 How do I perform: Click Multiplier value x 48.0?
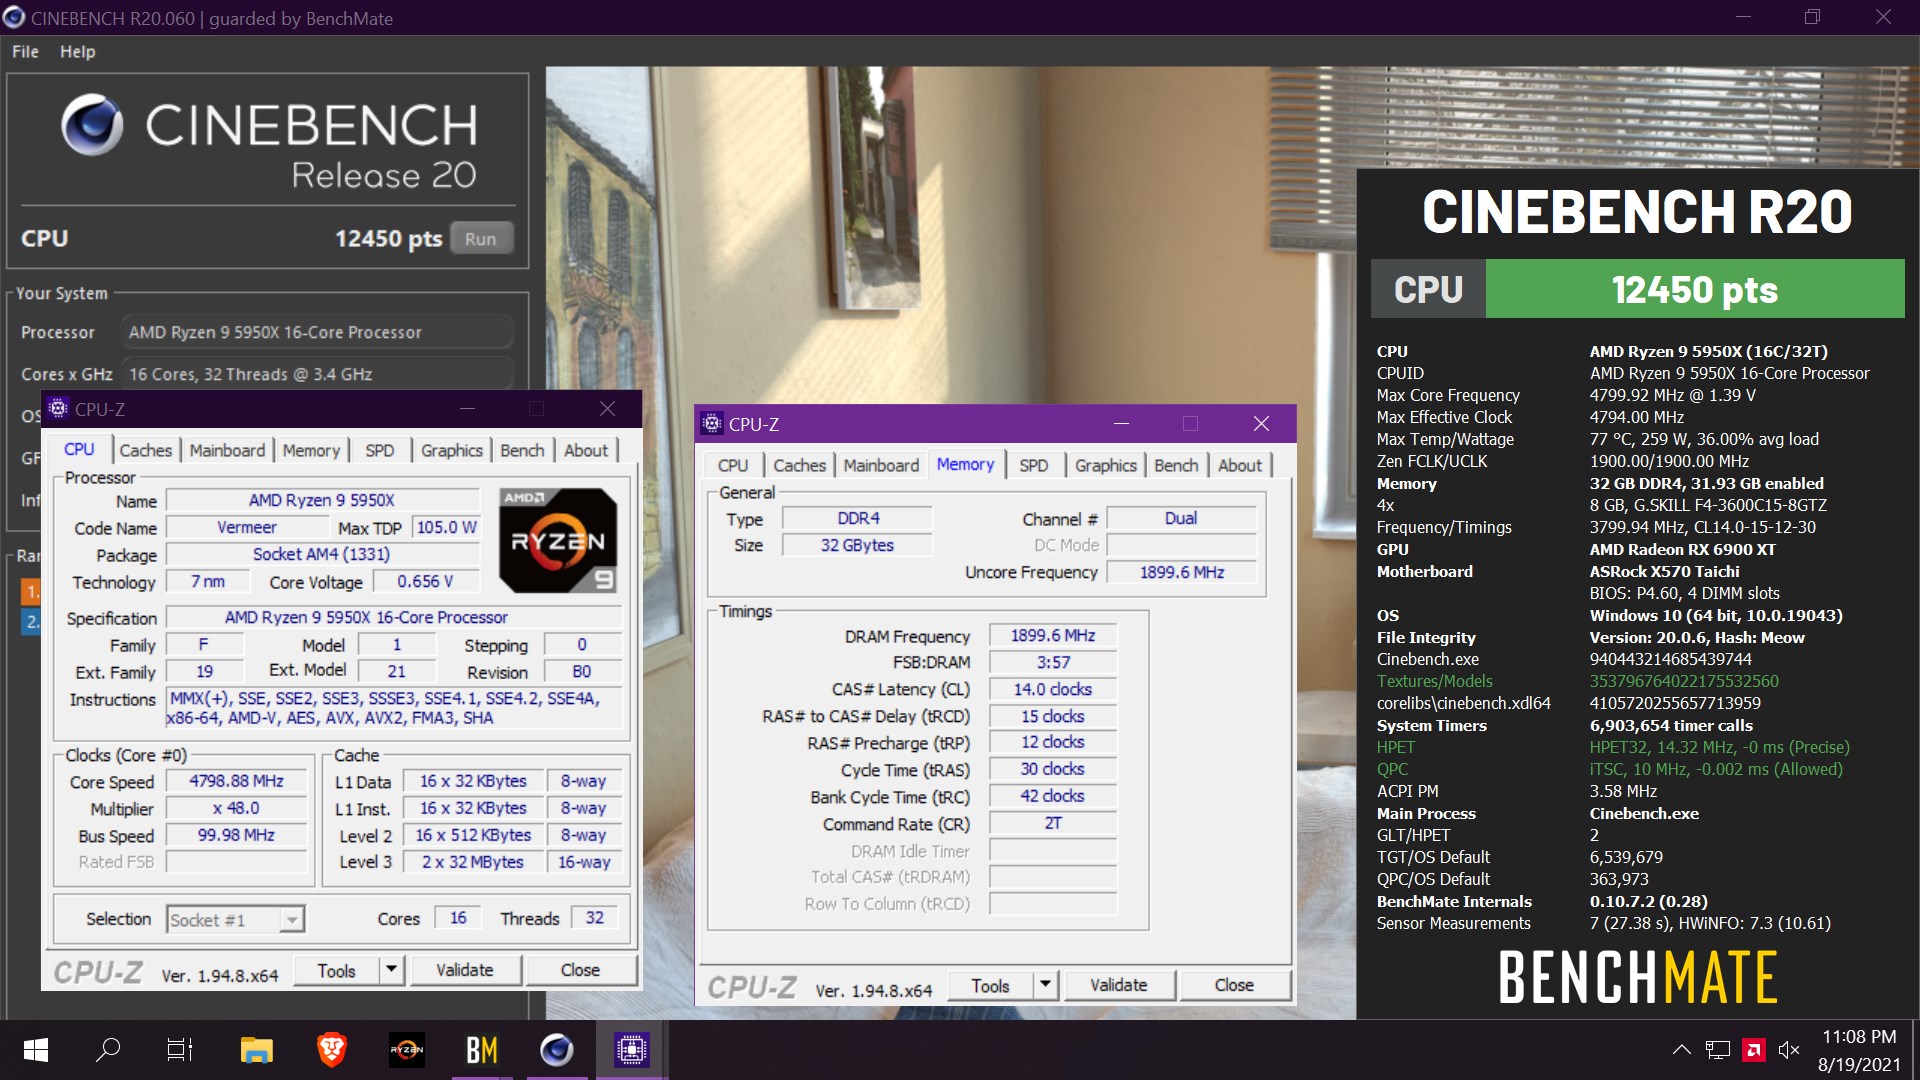pos(237,808)
